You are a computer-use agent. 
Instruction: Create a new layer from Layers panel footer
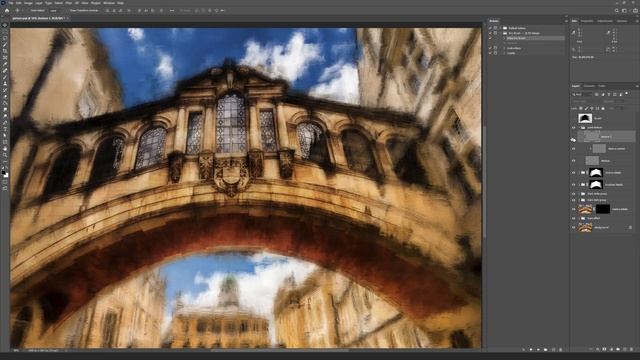tap(624, 349)
